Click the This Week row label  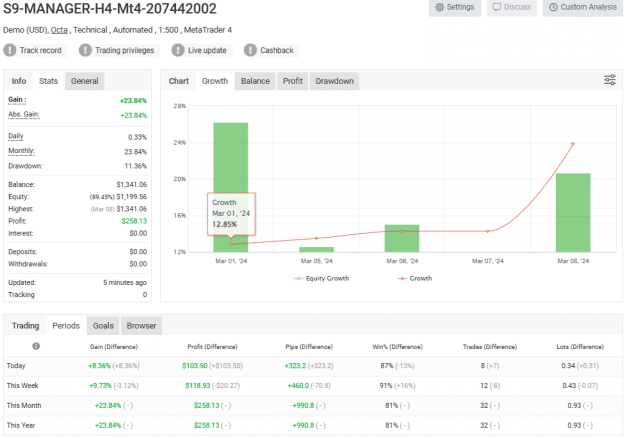[x=22, y=386]
